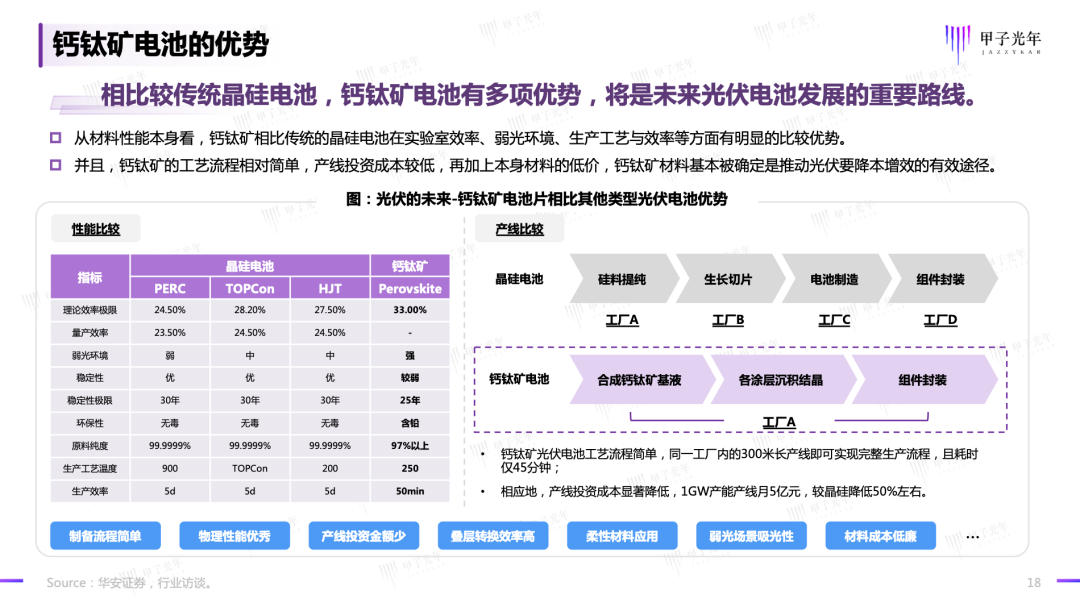Click the 材料成本低廉 tag

[880, 536]
